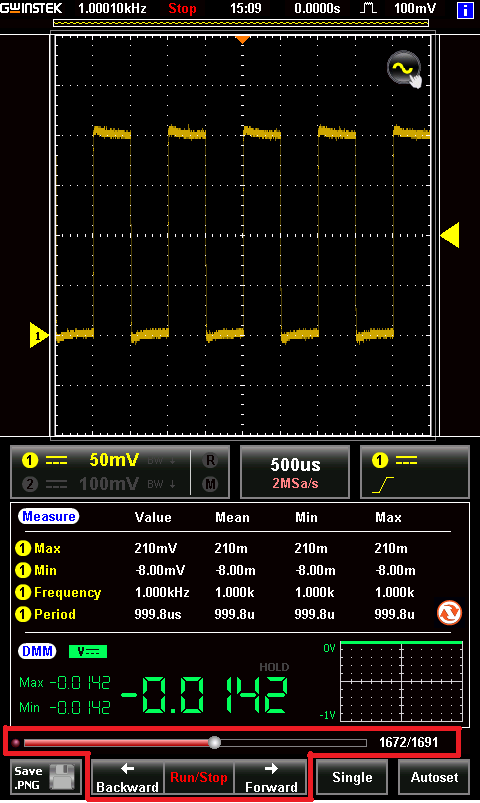Click the Single acquisition button

[x=352, y=777]
